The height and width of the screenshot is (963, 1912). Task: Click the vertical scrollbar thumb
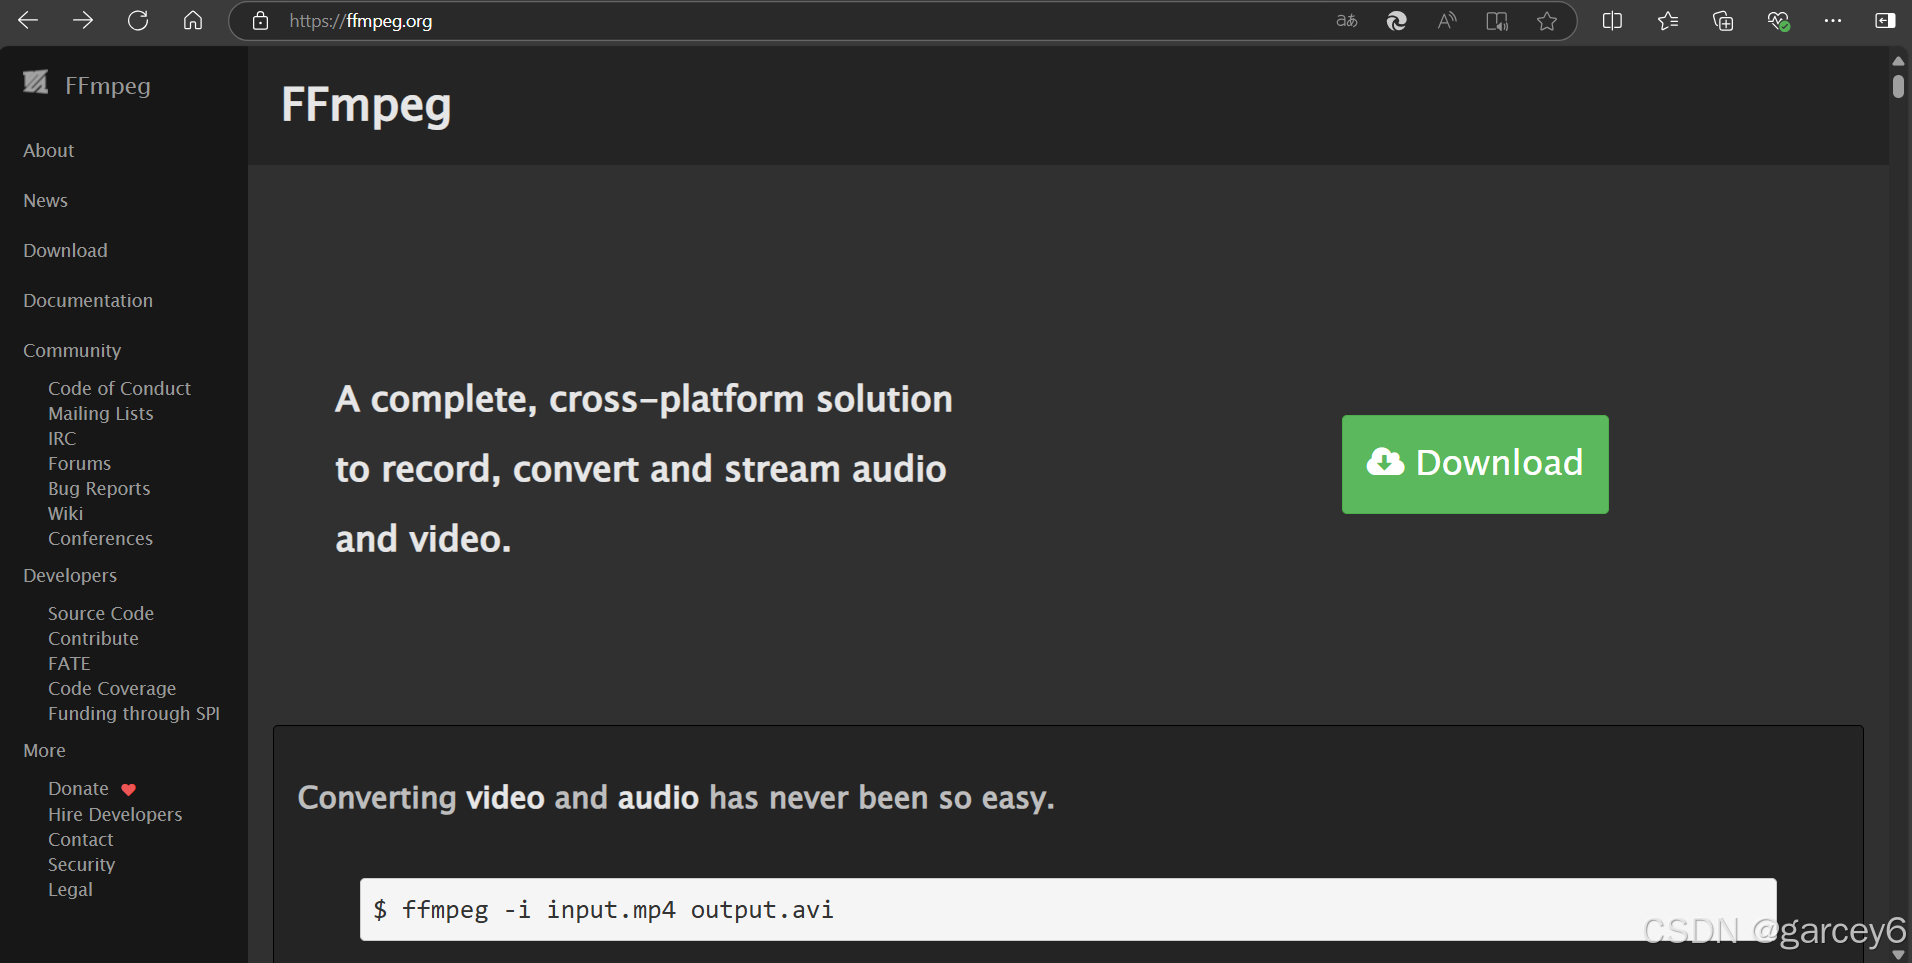(x=1898, y=86)
